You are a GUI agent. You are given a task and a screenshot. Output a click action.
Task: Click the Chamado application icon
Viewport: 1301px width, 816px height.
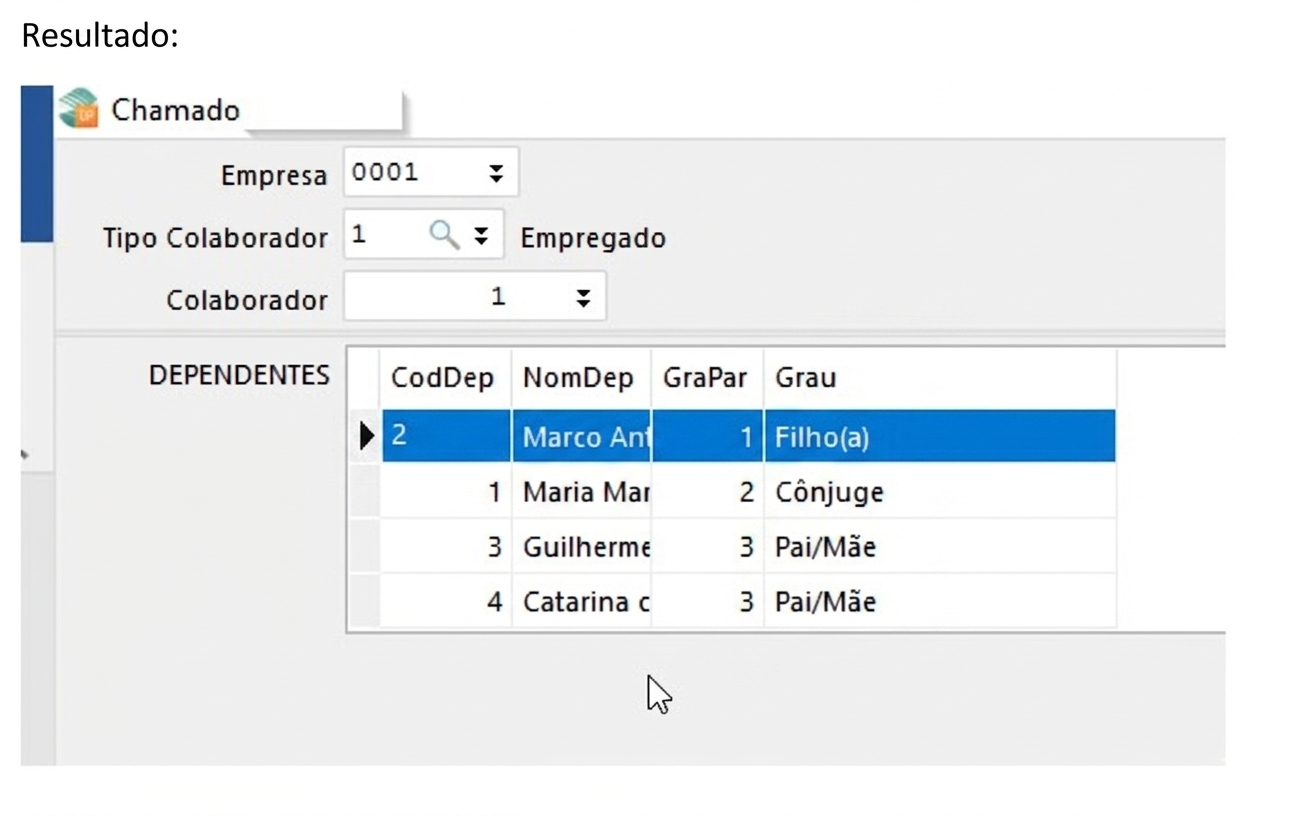click(78, 108)
